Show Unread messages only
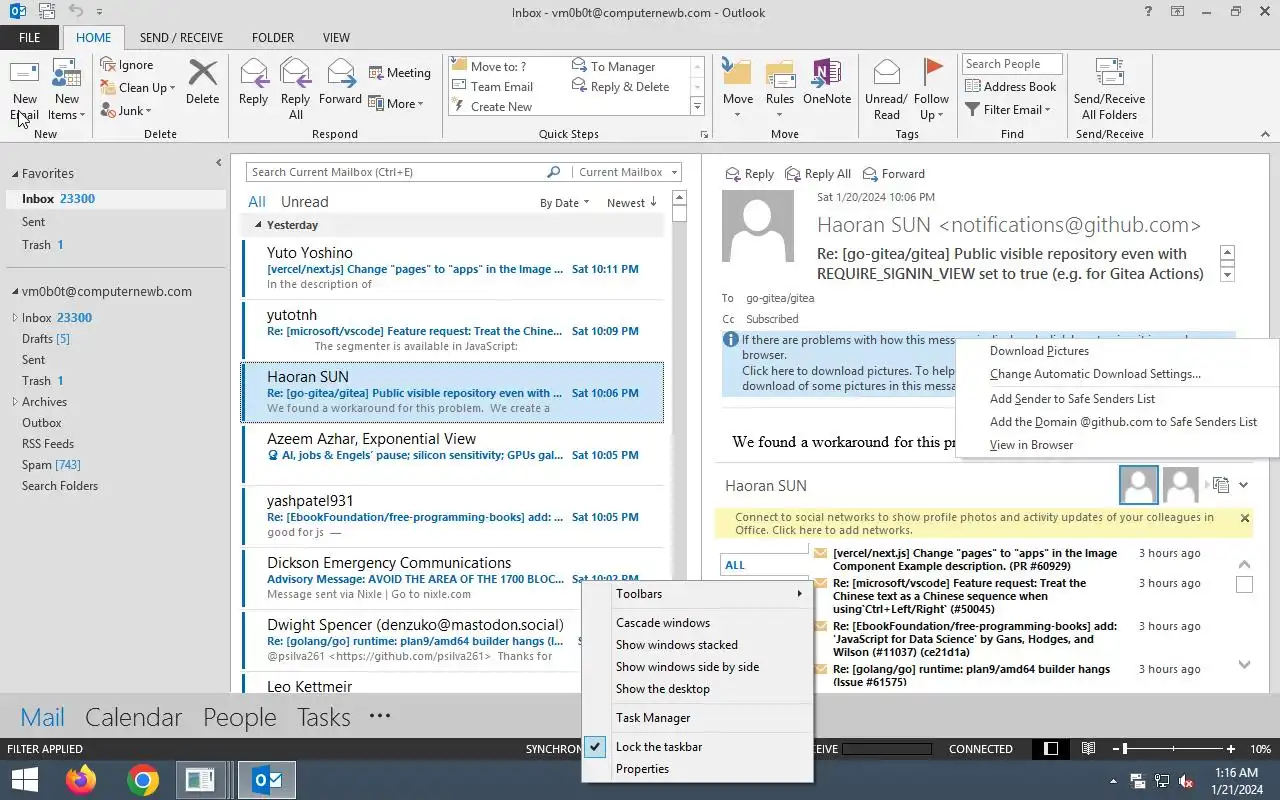1280x800 pixels. 304,202
